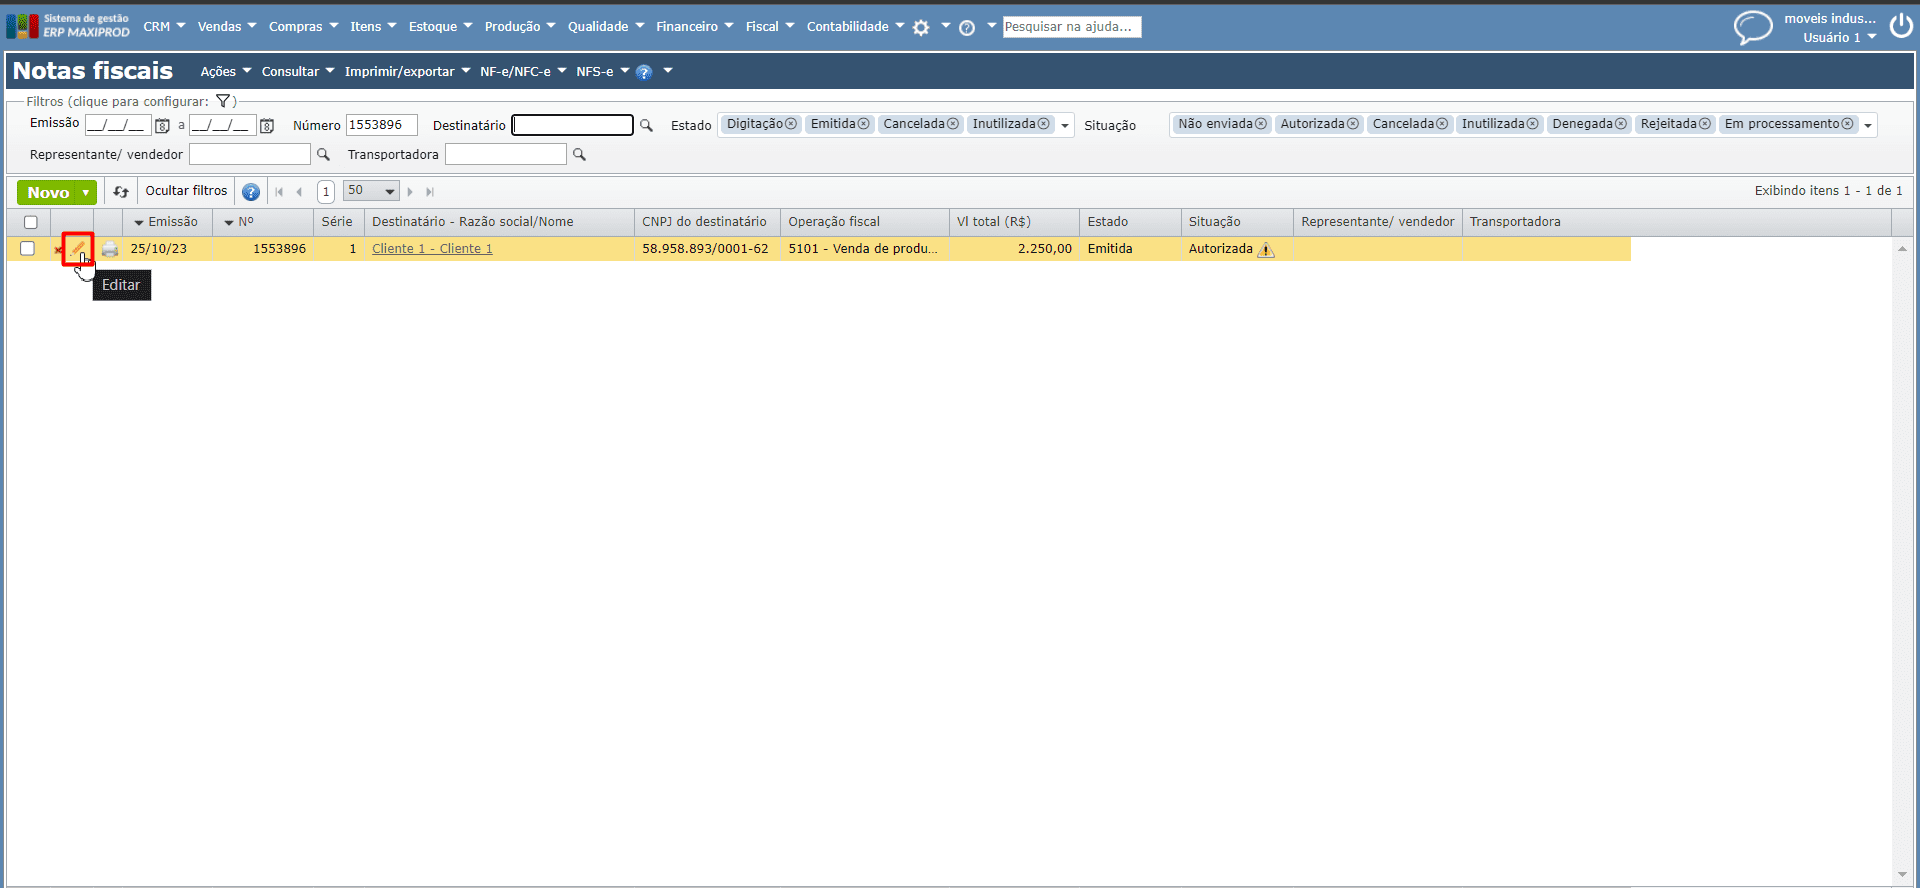Go to first page of results
The width and height of the screenshot is (1920, 888).
coord(279,192)
